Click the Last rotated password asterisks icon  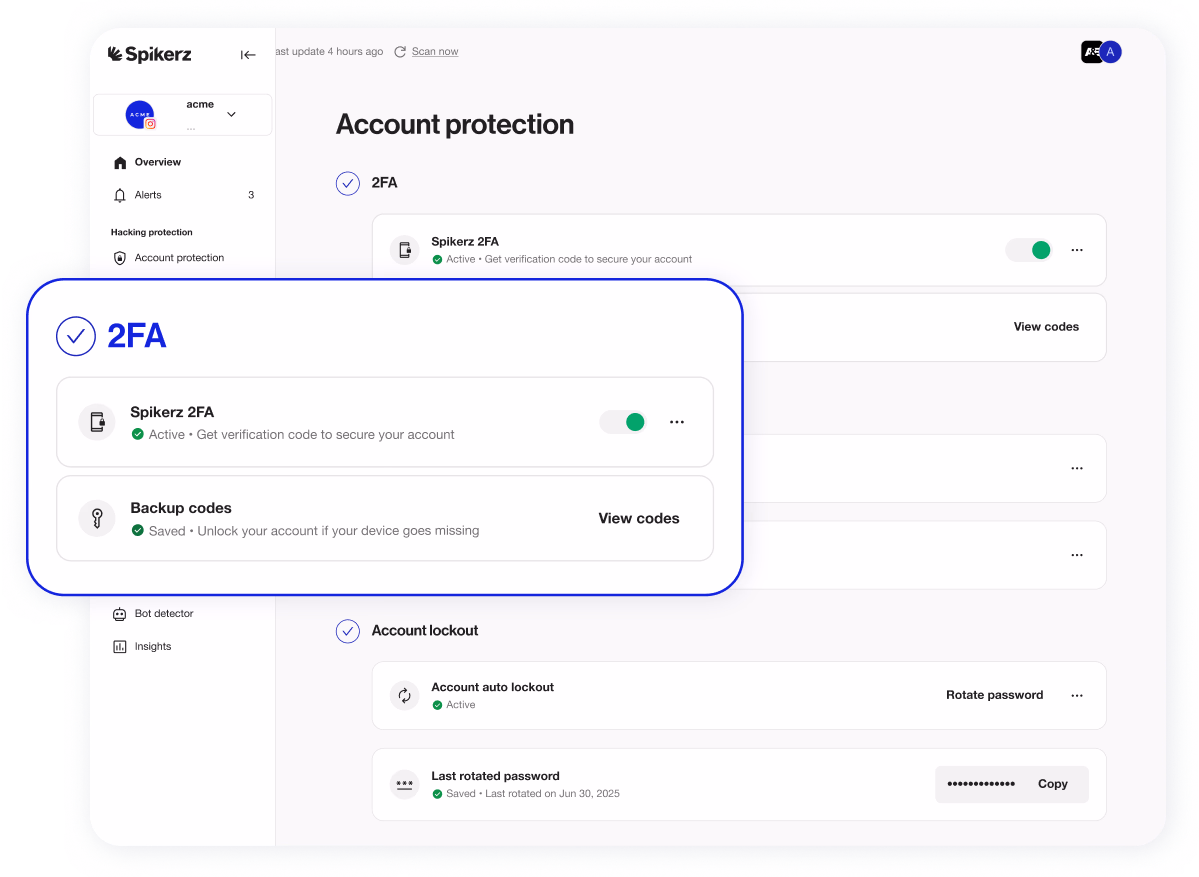(405, 784)
